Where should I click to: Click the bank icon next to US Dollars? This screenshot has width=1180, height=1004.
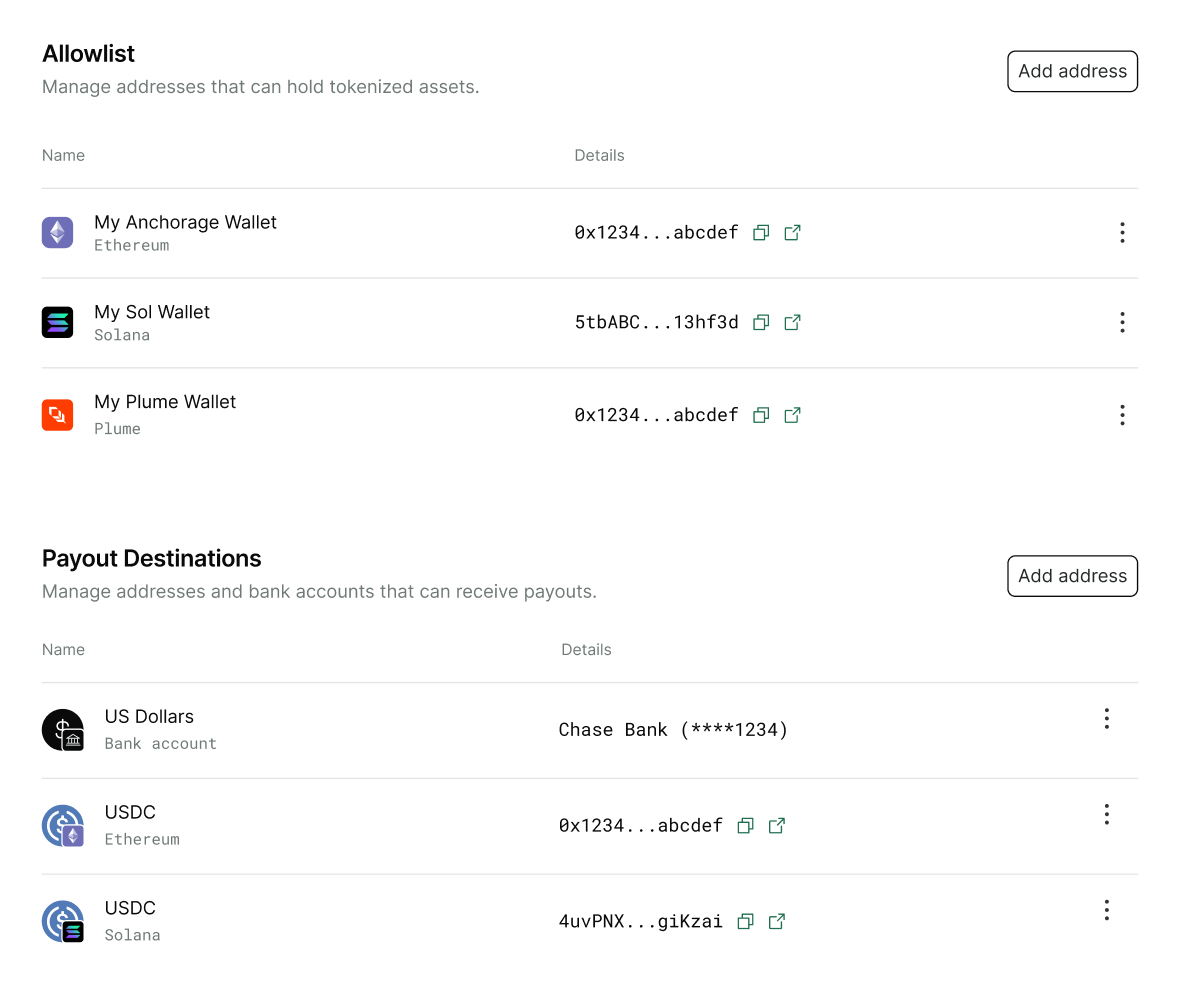pyautogui.click(x=63, y=730)
